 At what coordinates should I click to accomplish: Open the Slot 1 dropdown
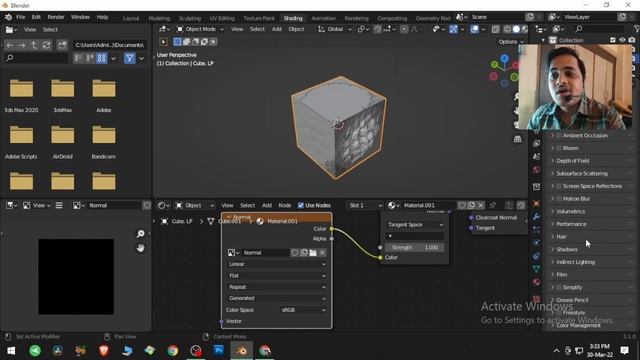365,205
